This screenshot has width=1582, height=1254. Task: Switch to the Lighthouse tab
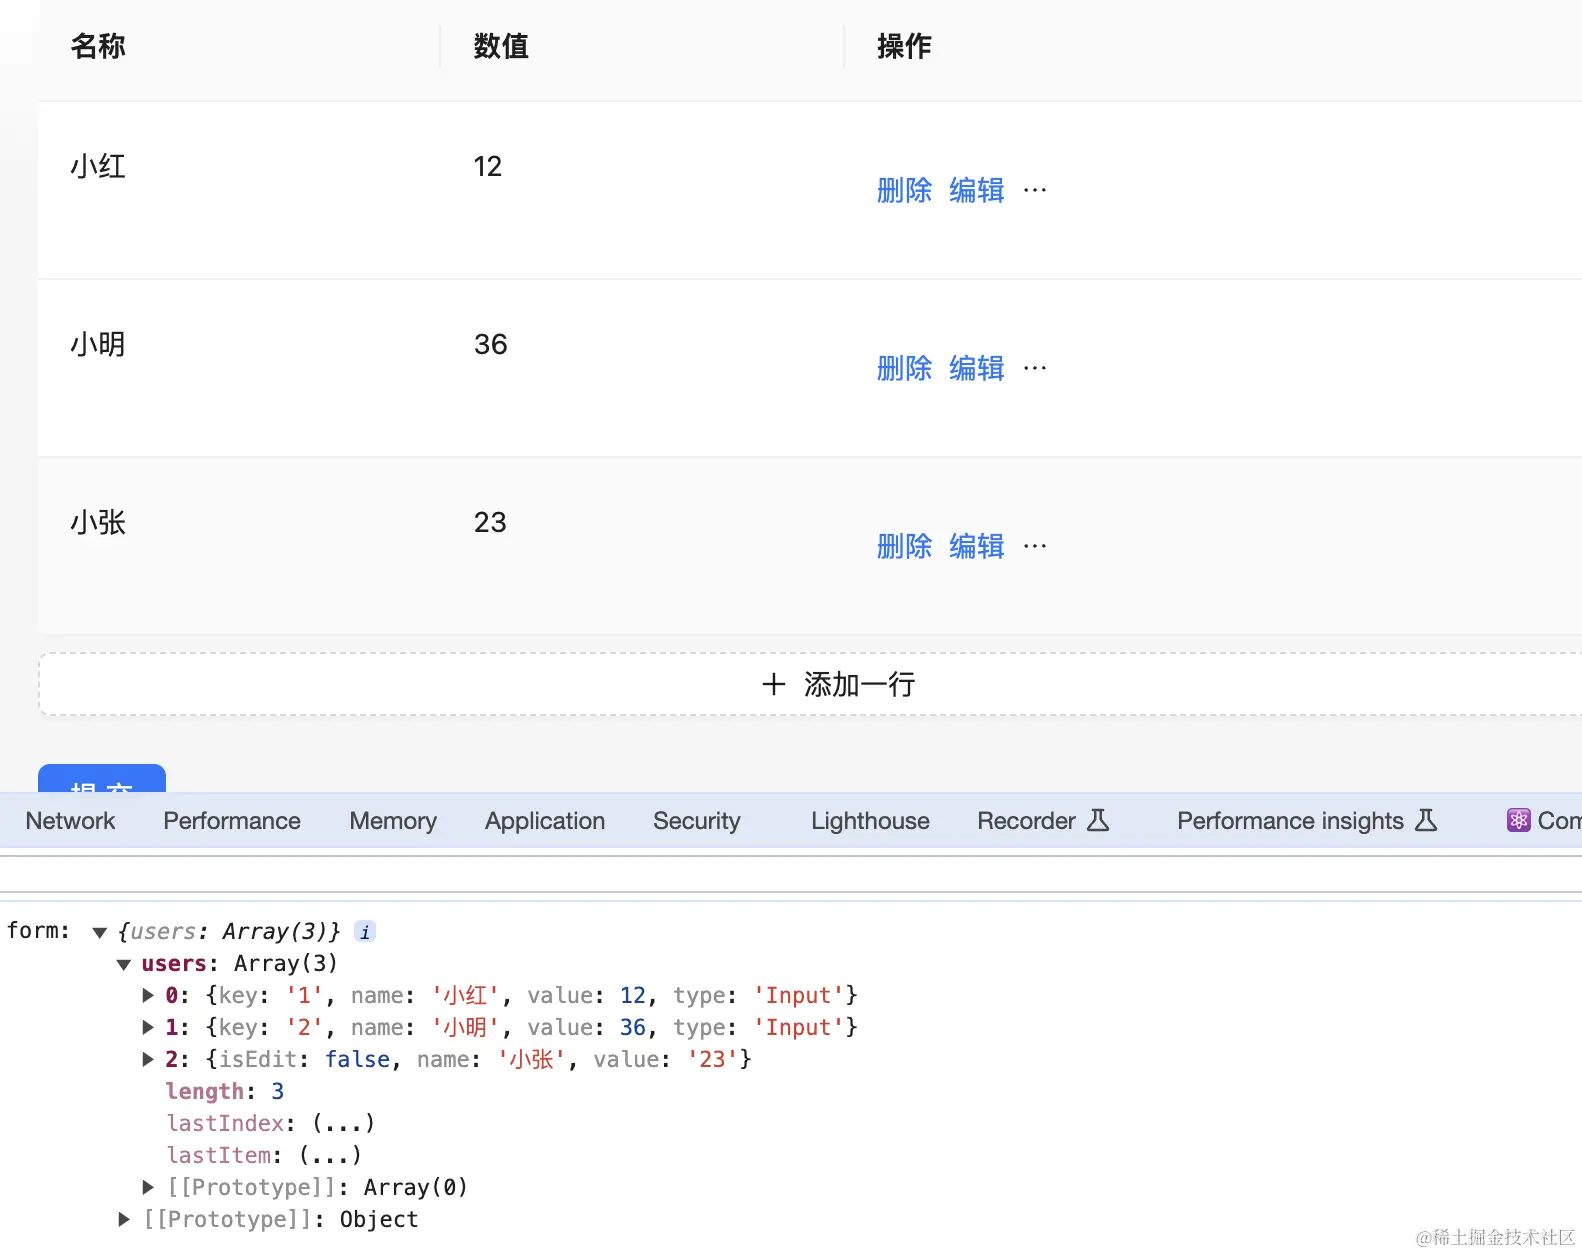870,821
